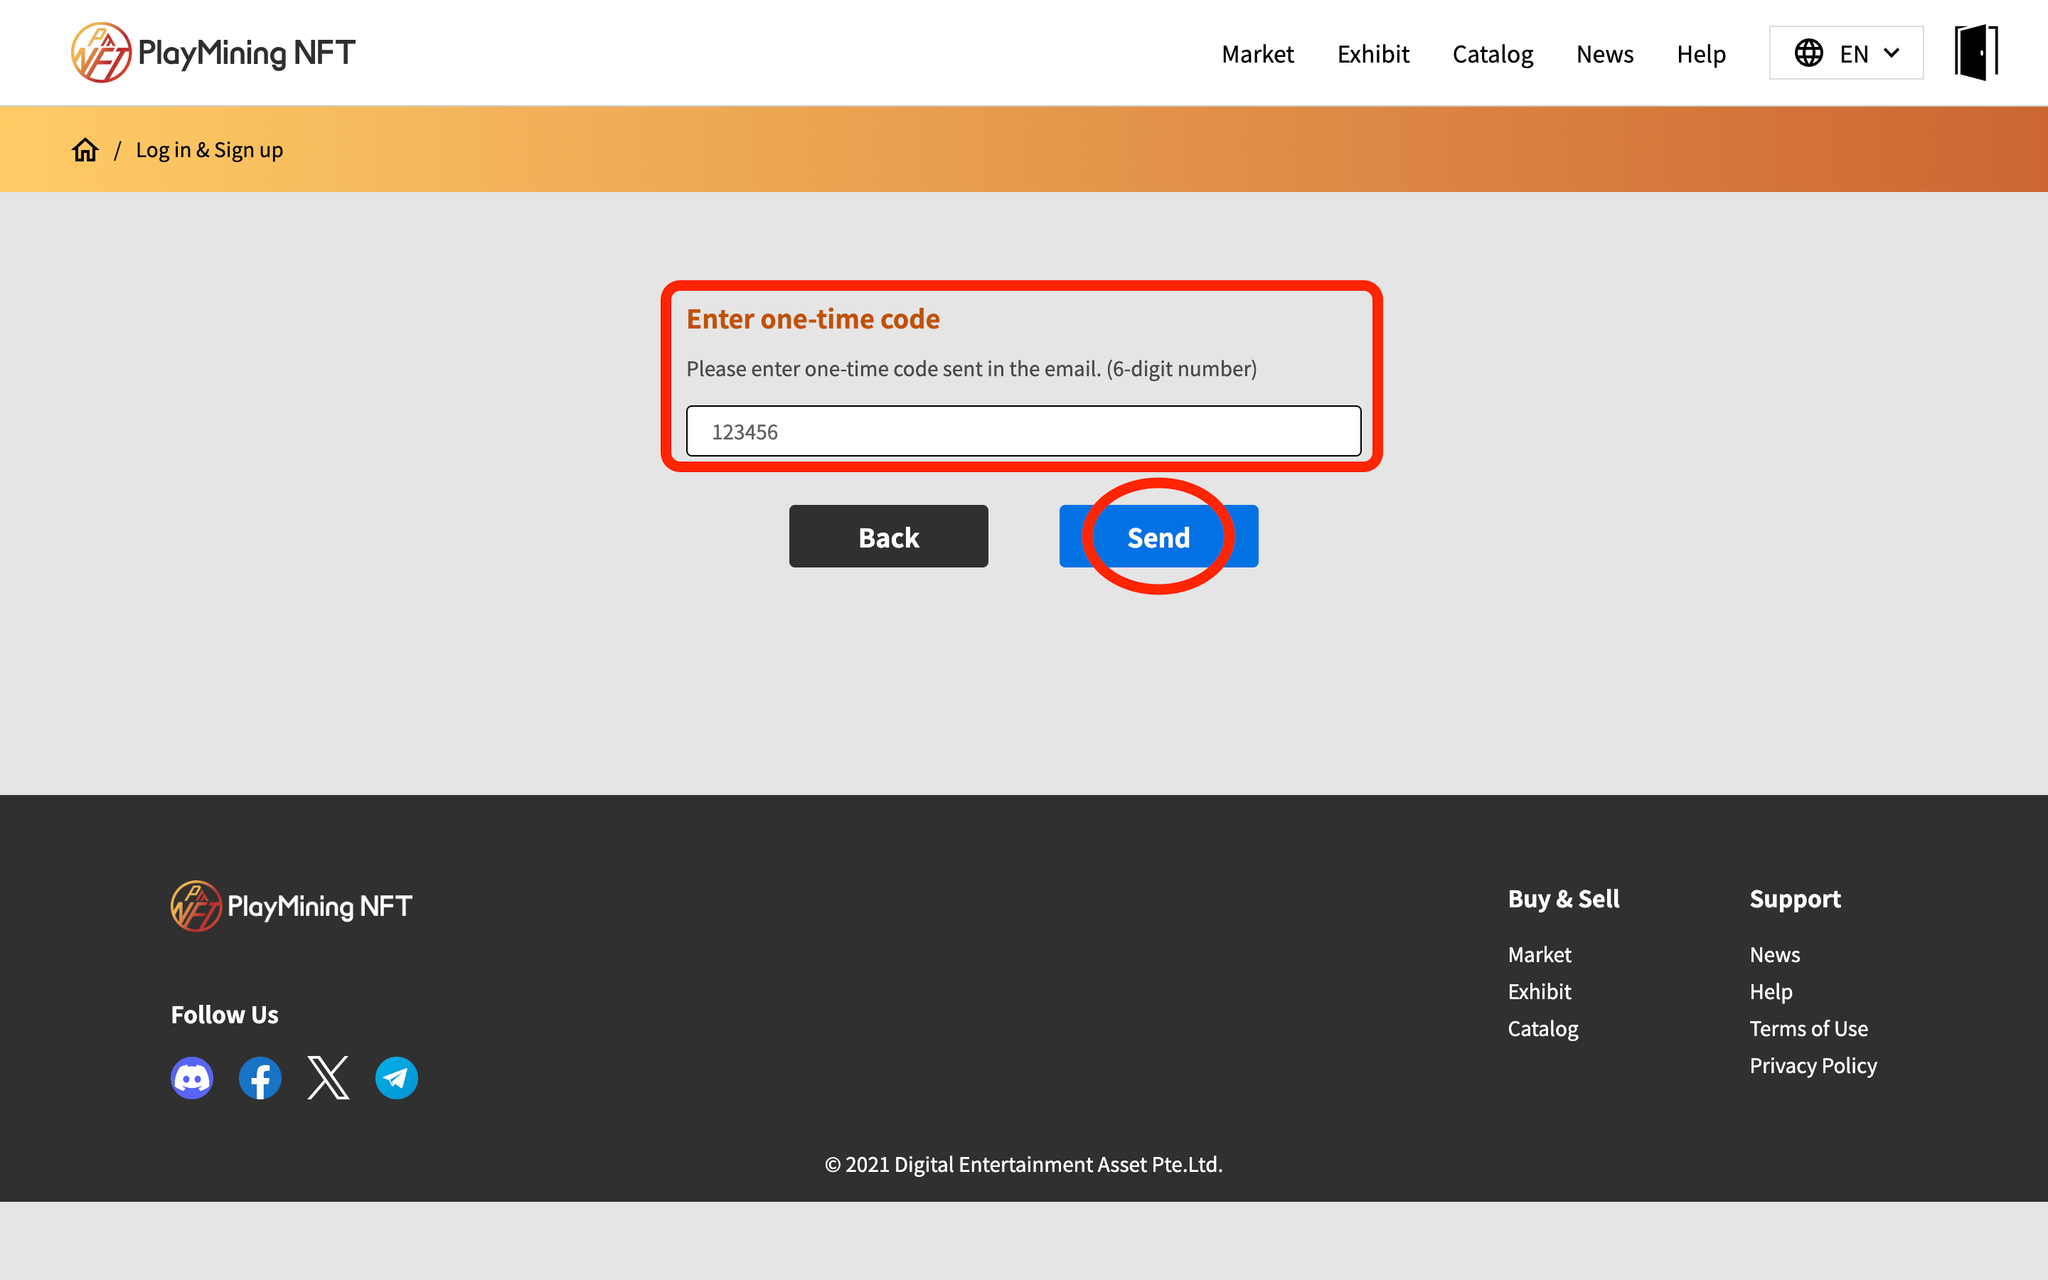Open the Discord social link
This screenshot has width=2048, height=1280.
click(192, 1078)
